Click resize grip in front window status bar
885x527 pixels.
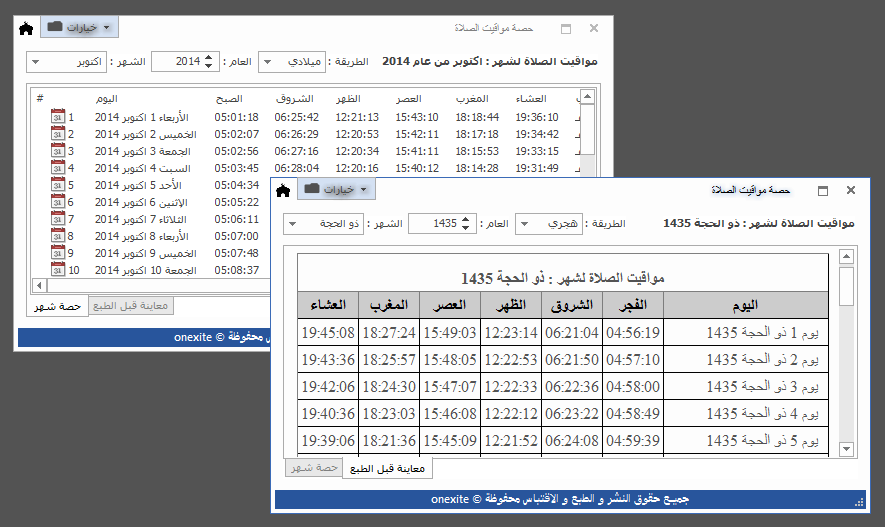pos(860,502)
